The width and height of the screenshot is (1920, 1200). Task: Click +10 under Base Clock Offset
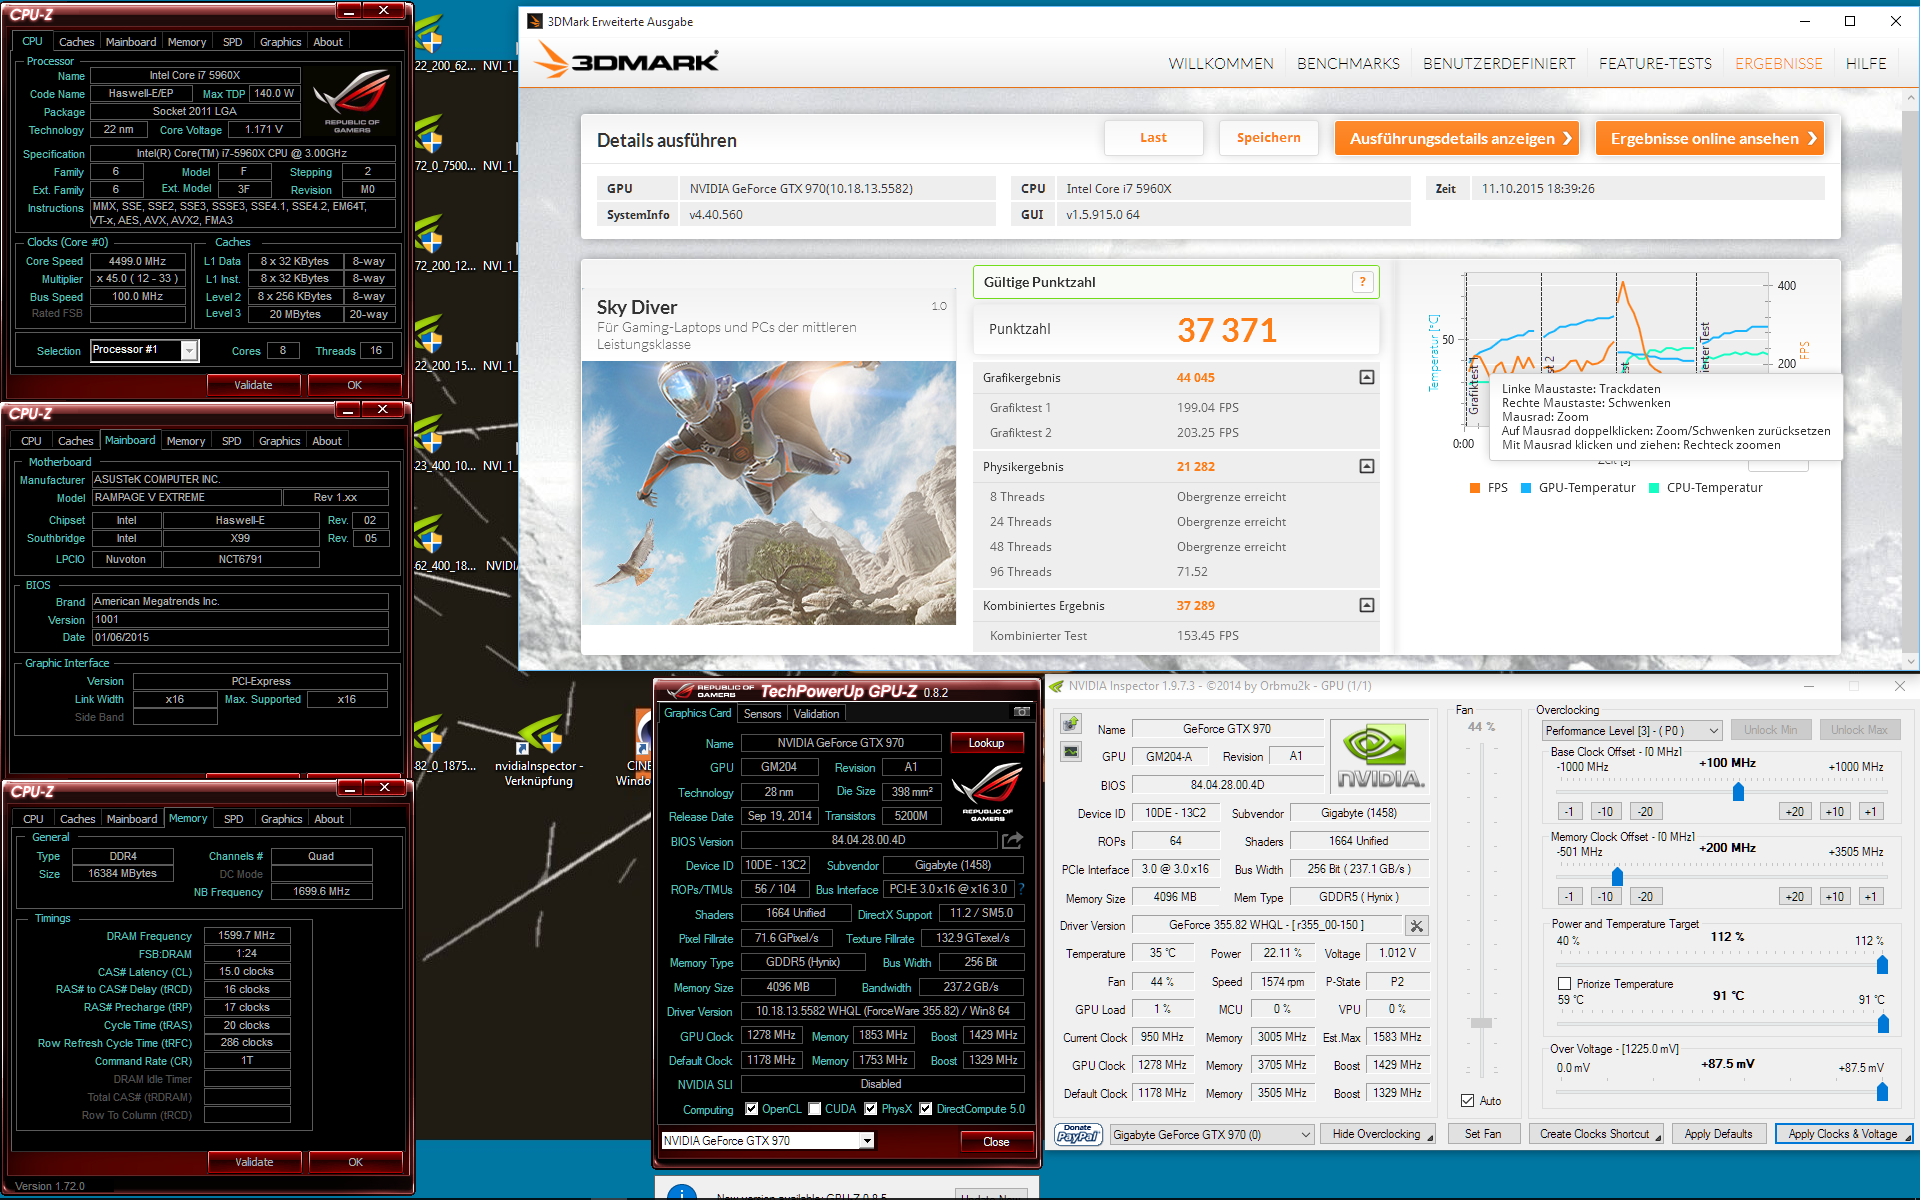1834,811
